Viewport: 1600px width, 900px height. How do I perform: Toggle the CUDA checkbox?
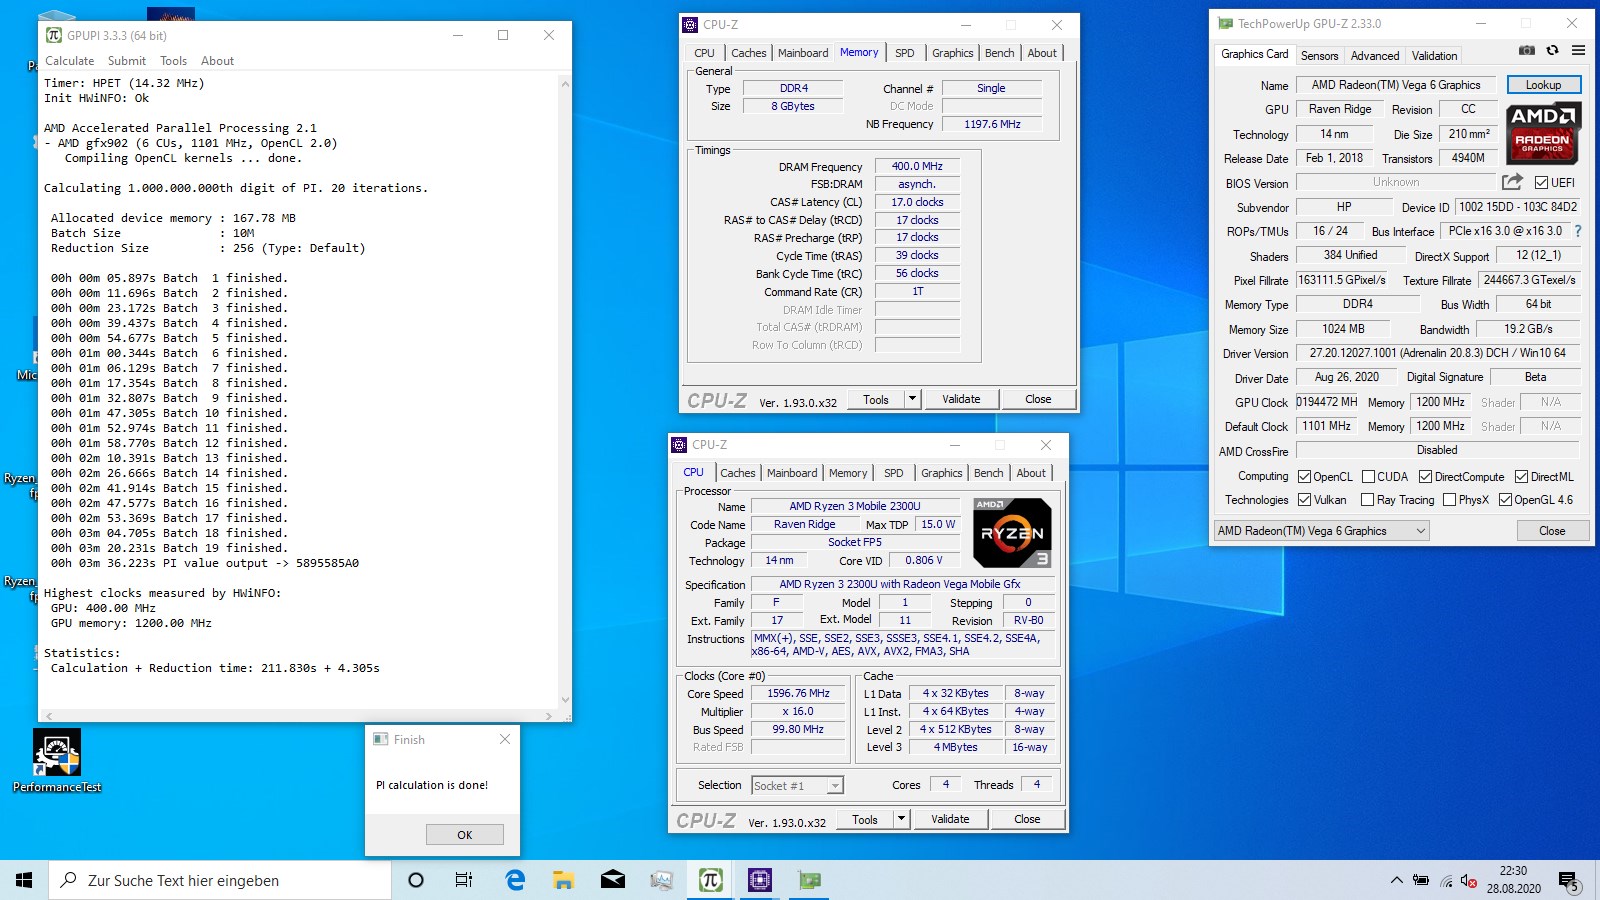click(x=1368, y=477)
